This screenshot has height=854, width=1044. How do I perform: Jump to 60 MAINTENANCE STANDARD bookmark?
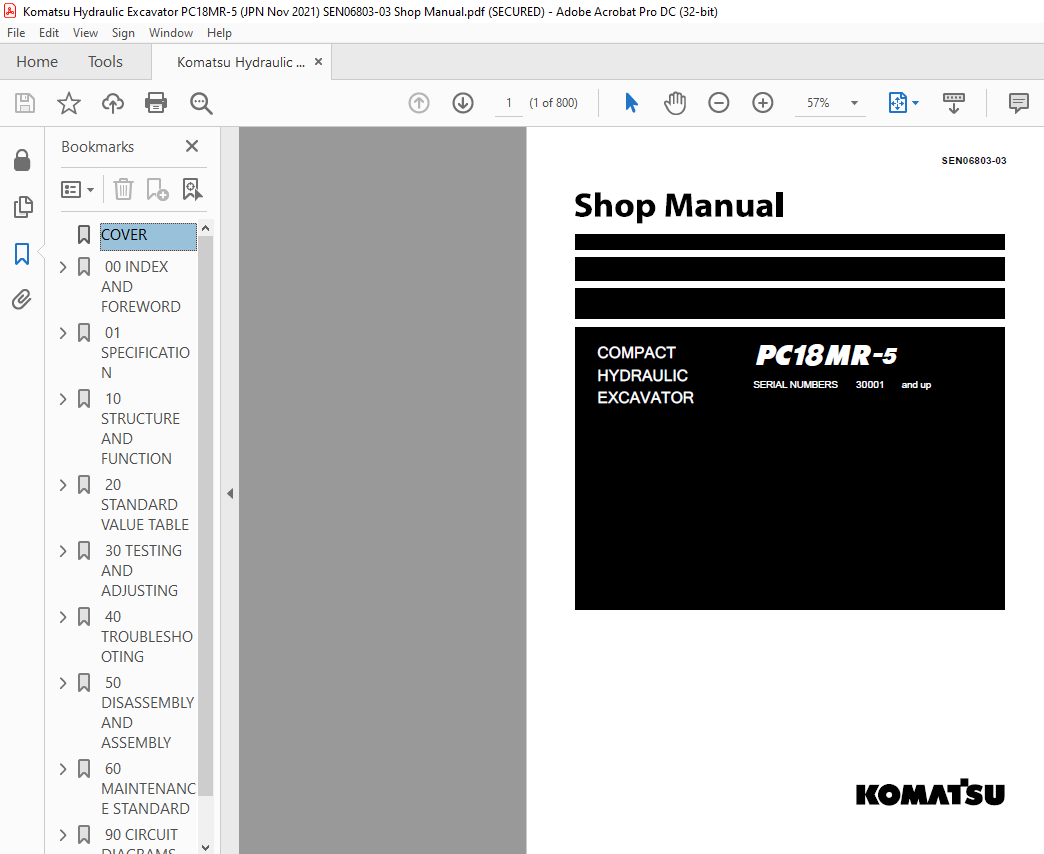(x=148, y=789)
